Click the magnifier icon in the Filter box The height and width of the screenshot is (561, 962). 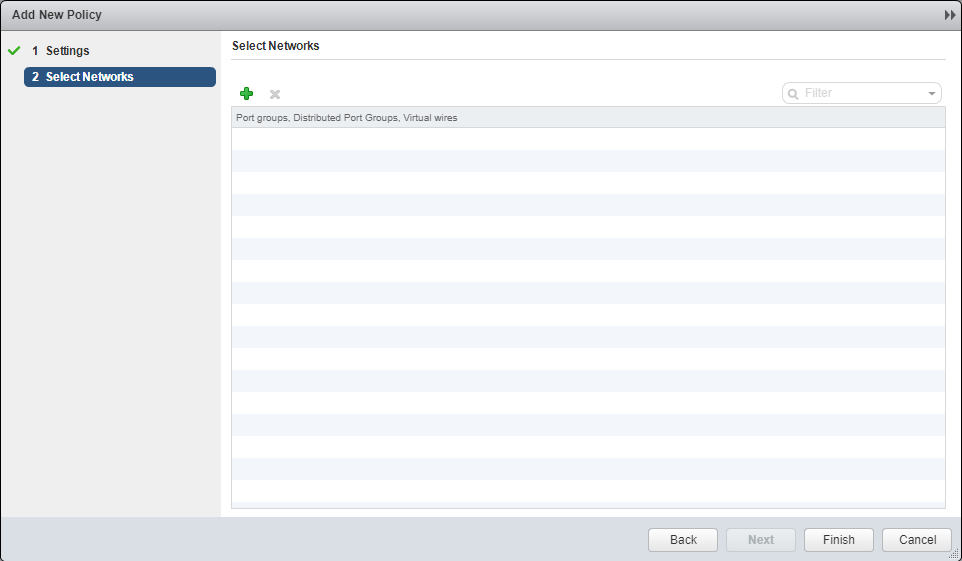[794, 93]
